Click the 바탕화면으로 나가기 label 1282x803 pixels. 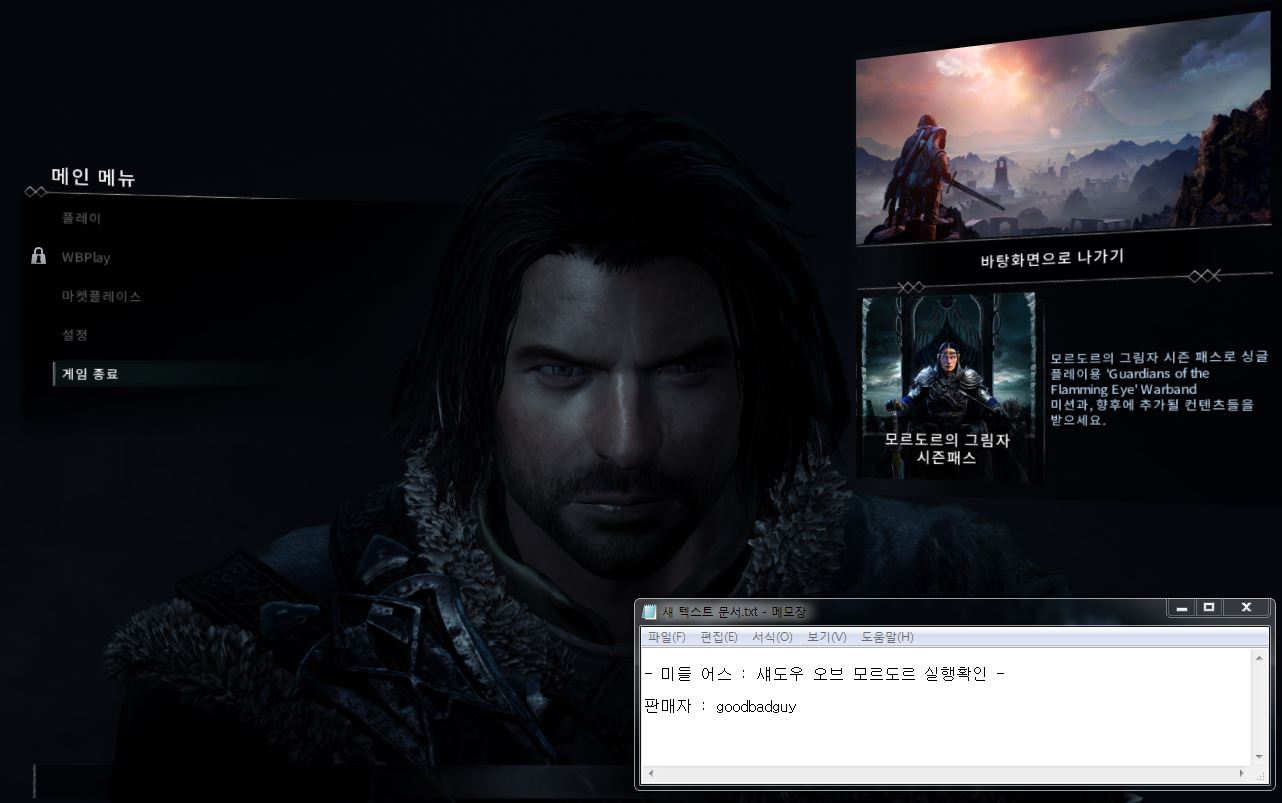(x=1052, y=258)
